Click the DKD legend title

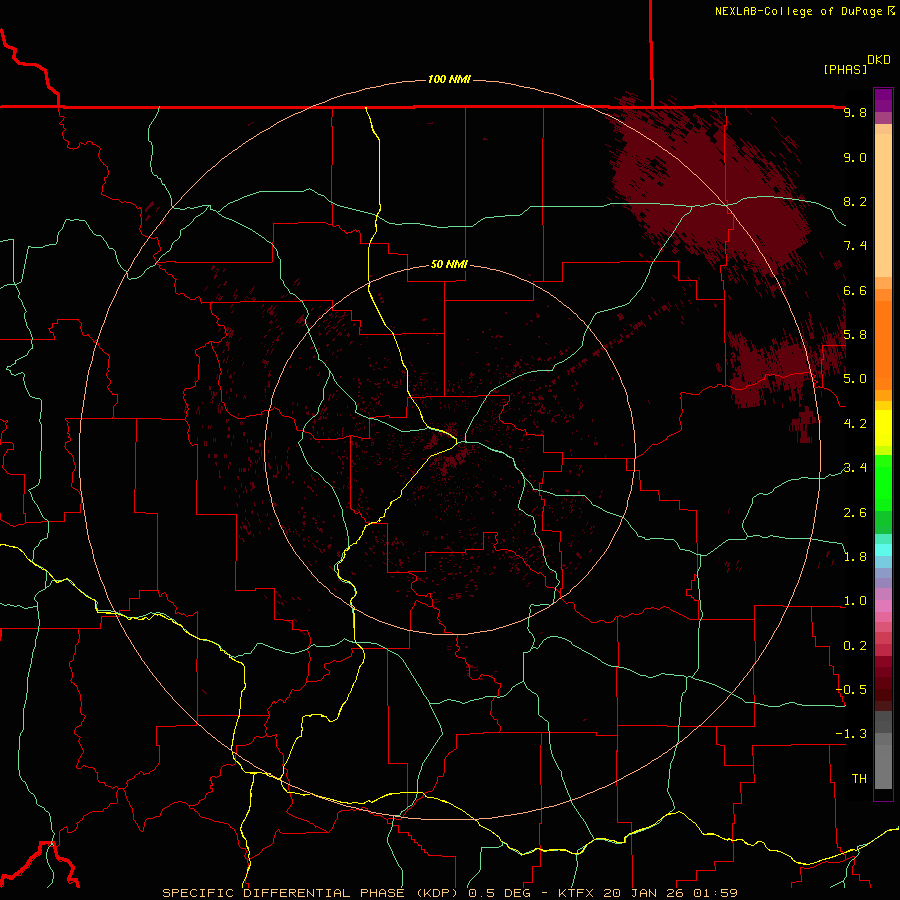click(879, 60)
